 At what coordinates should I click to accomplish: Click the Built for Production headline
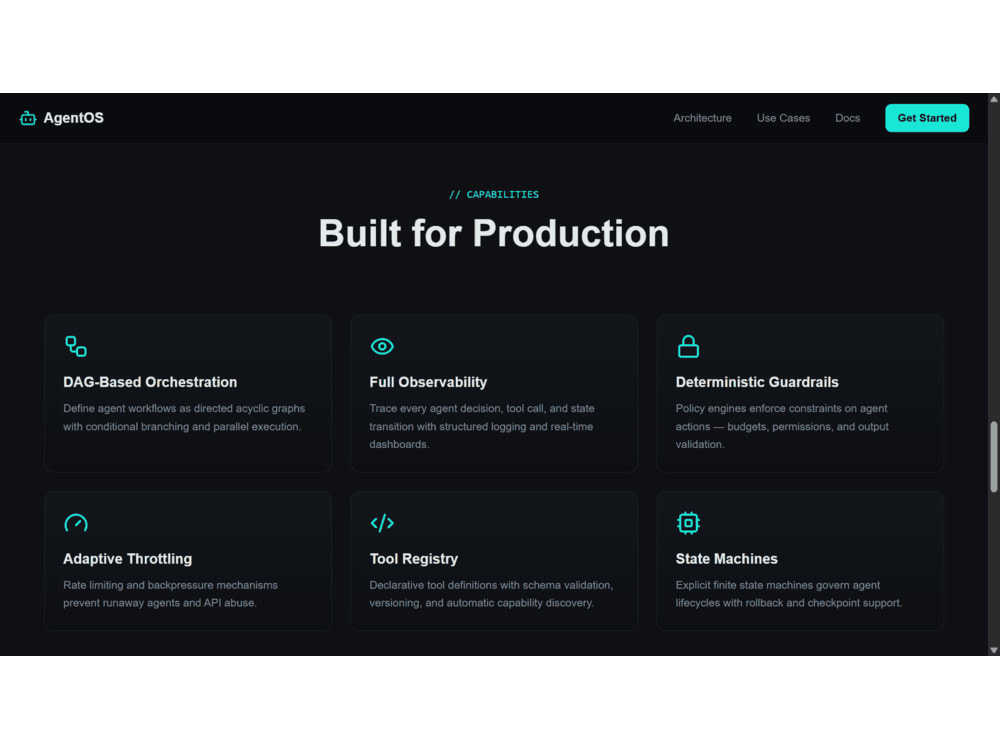[494, 233]
